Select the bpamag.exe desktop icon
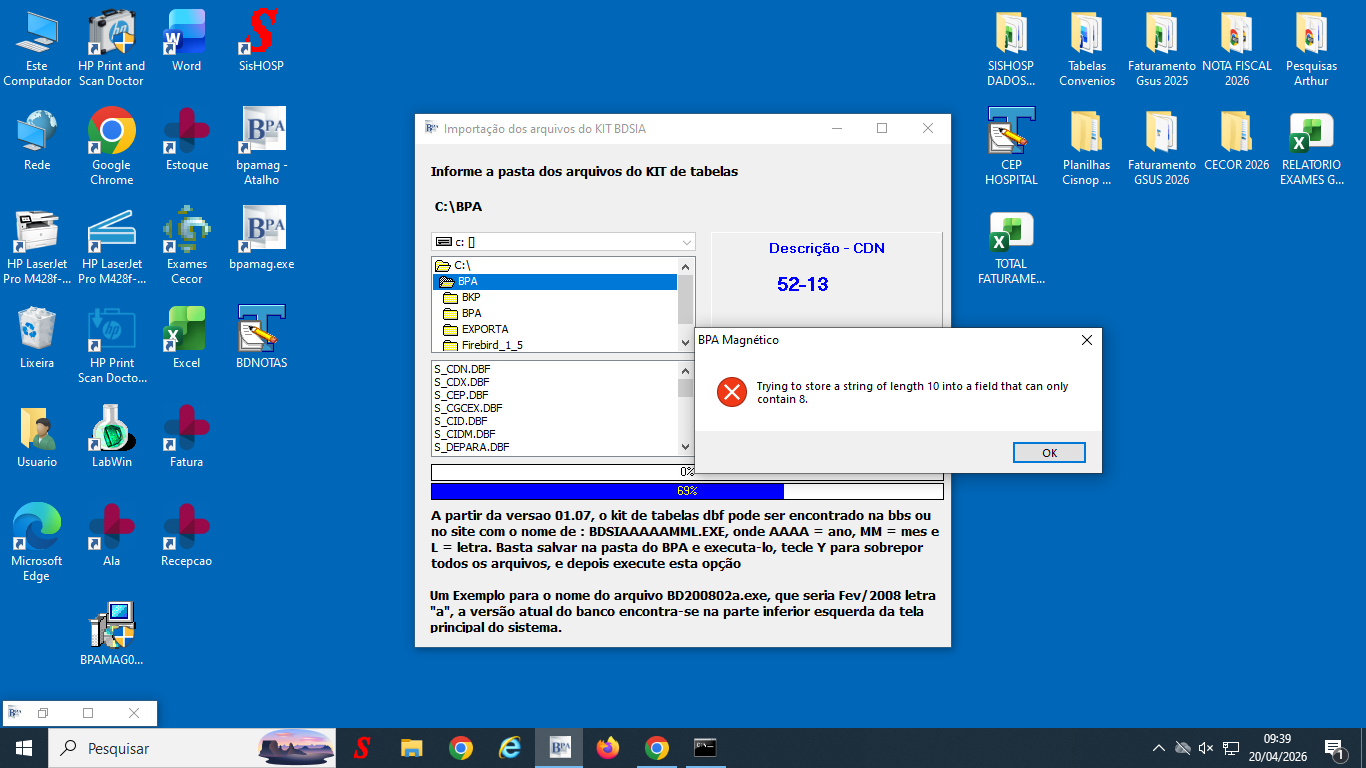 [x=261, y=239]
